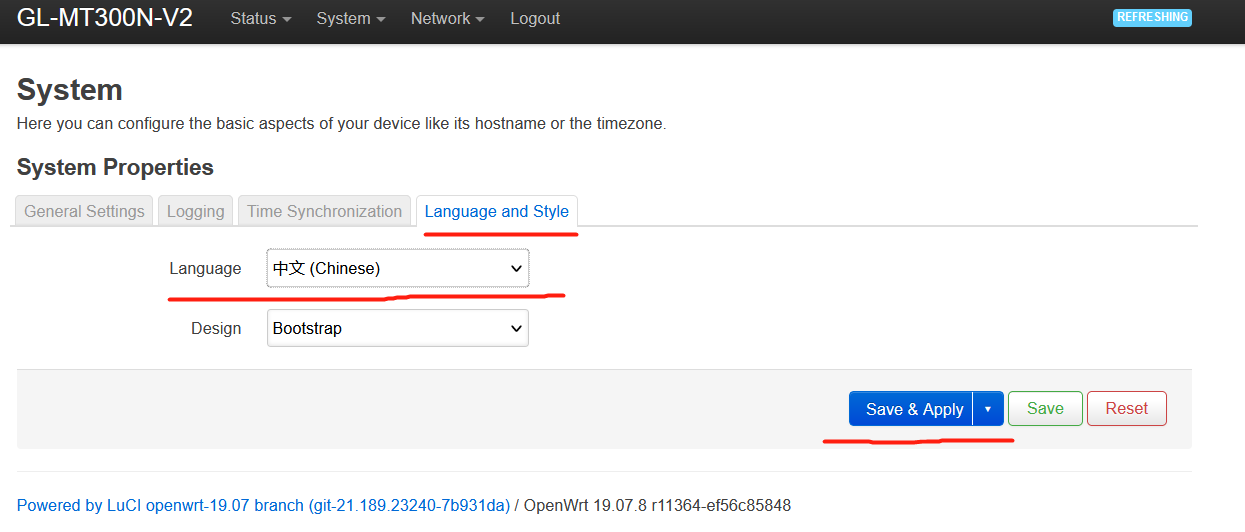1245x532 pixels.
Task: Open the Status menu
Action: 260,19
